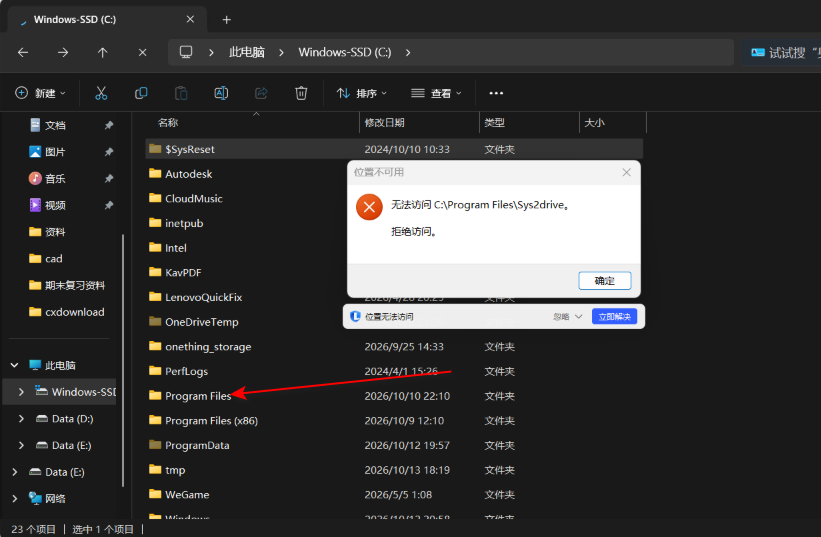Expand the Data (D:) tree node
This screenshot has width=821, height=537.
[21, 419]
